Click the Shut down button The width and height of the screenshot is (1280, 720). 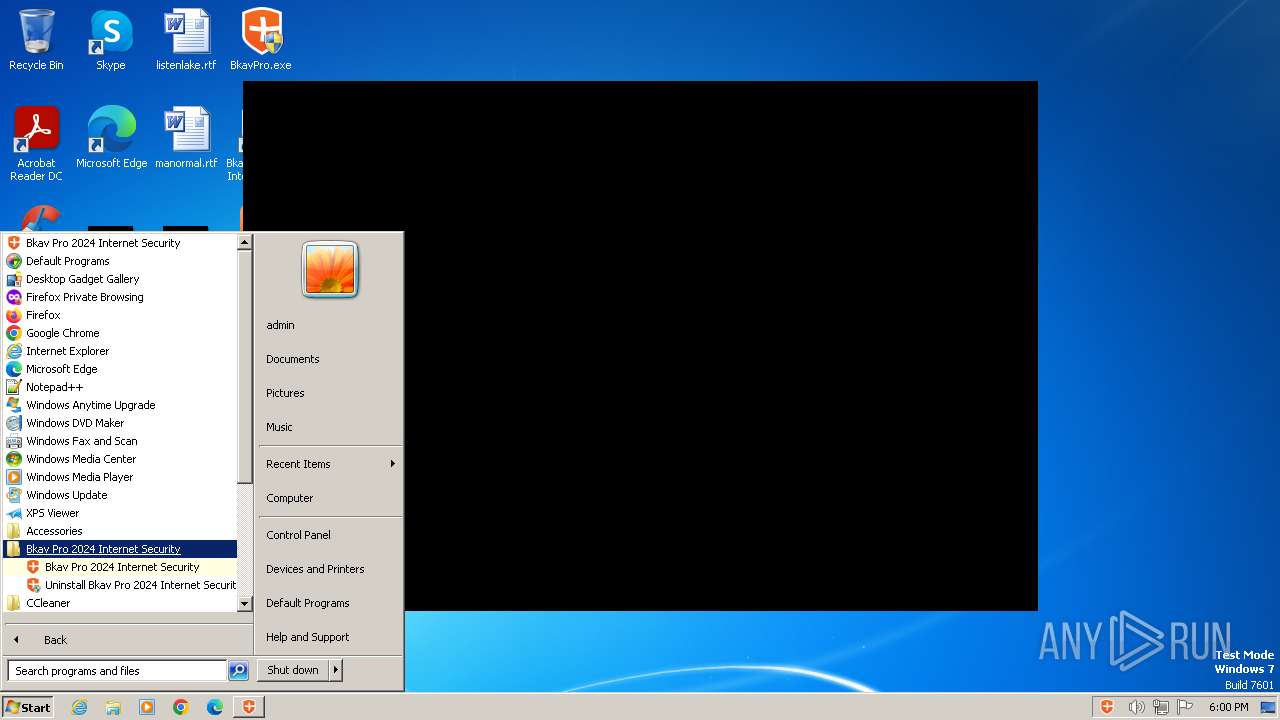[293, 670]
